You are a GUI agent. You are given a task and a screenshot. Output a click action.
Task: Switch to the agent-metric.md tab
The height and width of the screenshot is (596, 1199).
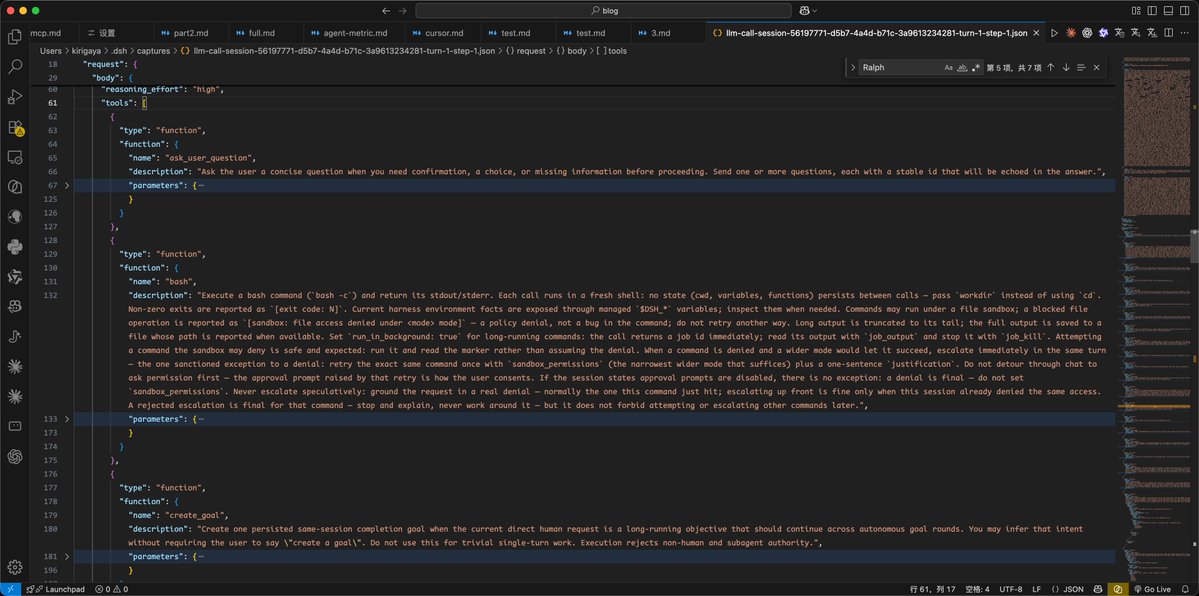353,33
